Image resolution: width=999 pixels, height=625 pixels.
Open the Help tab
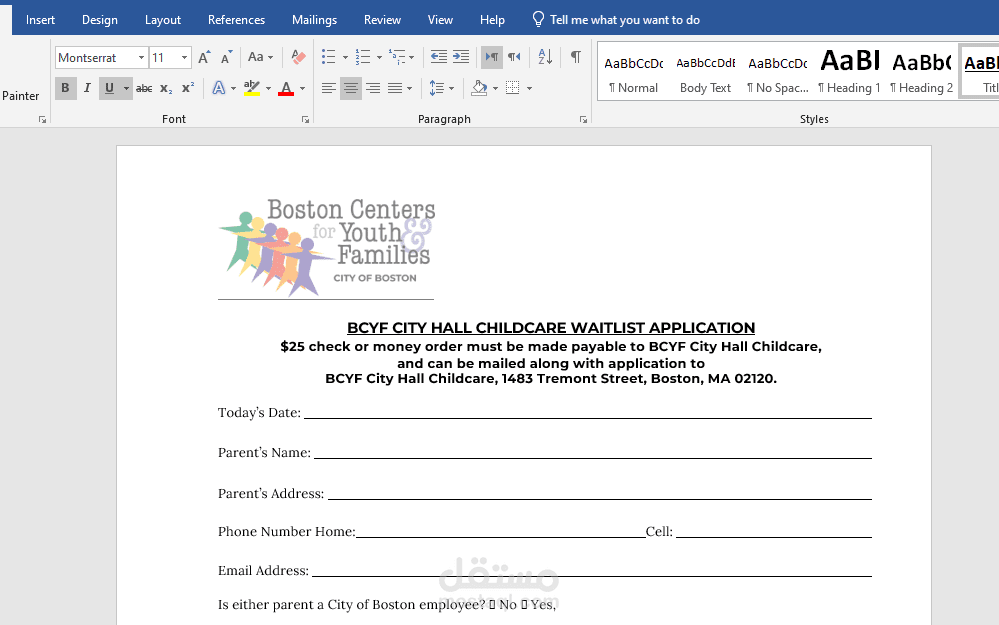point(492,20)
